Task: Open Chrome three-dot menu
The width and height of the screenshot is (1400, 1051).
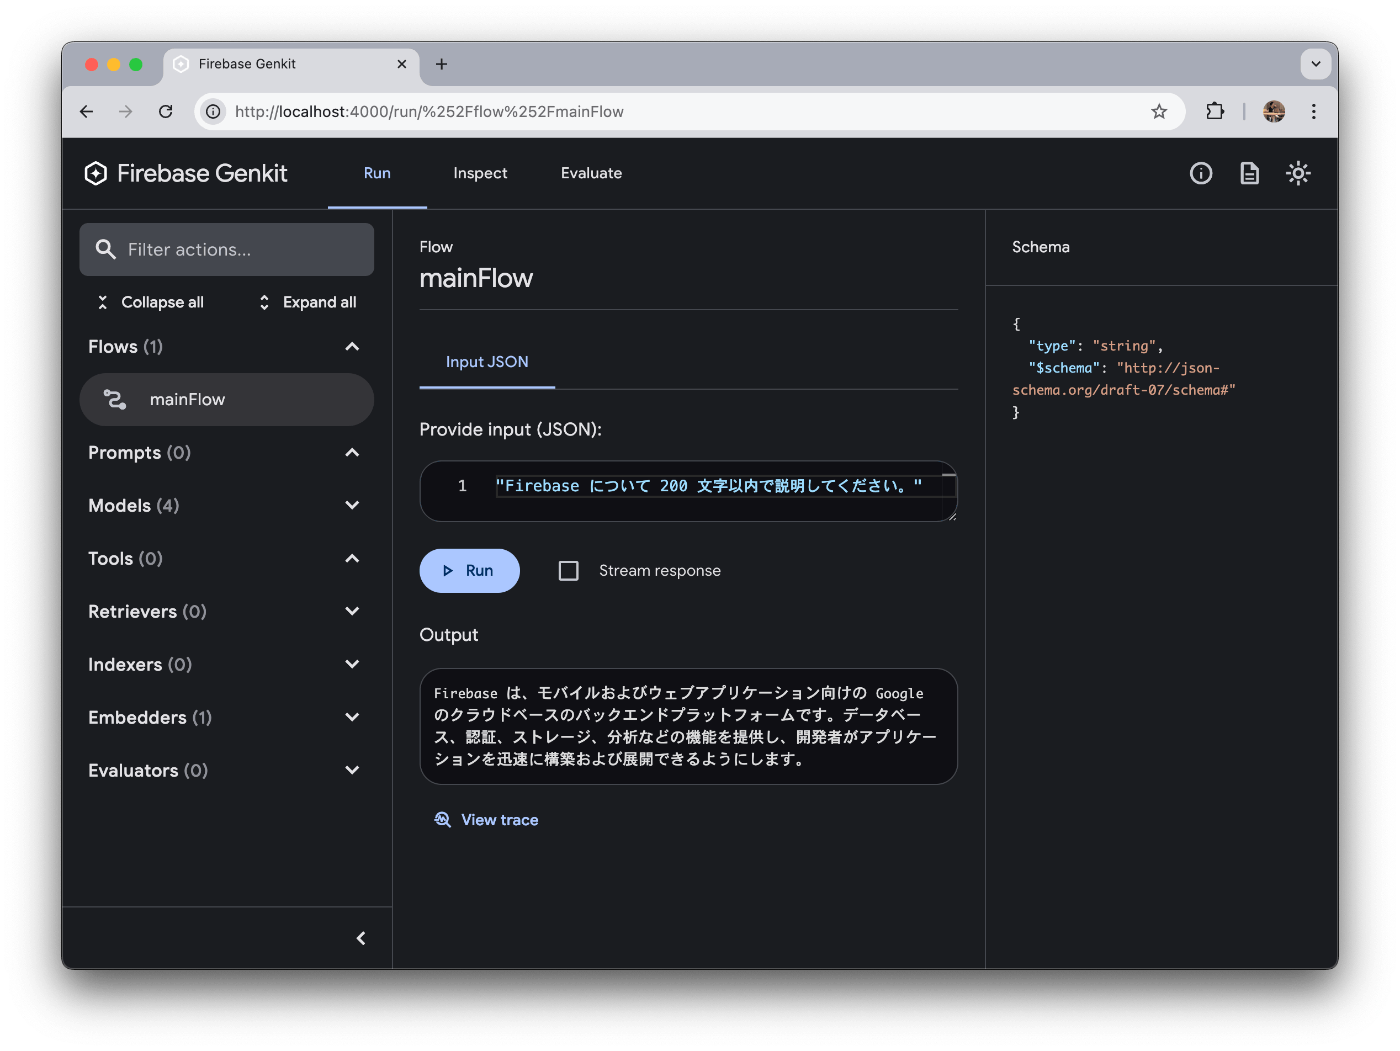Action: coord(1313,111)
